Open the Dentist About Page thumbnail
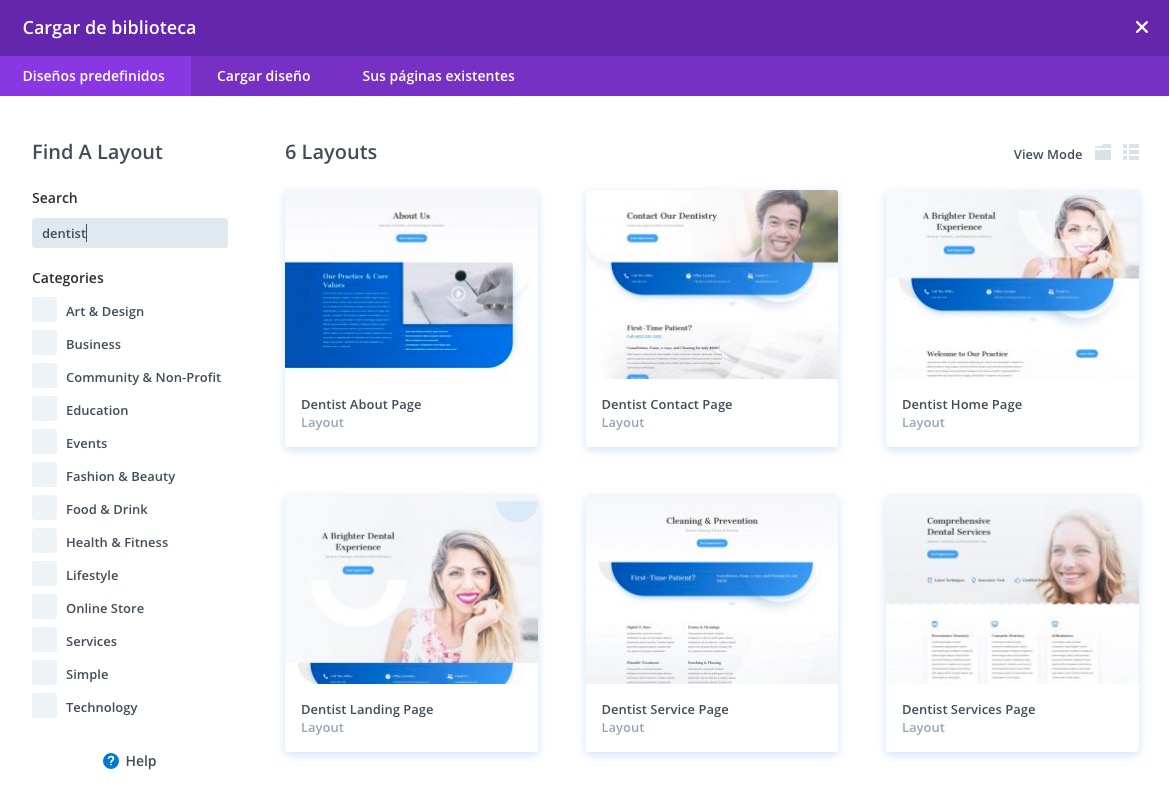1169x791 pixels. tap(411, 284)
